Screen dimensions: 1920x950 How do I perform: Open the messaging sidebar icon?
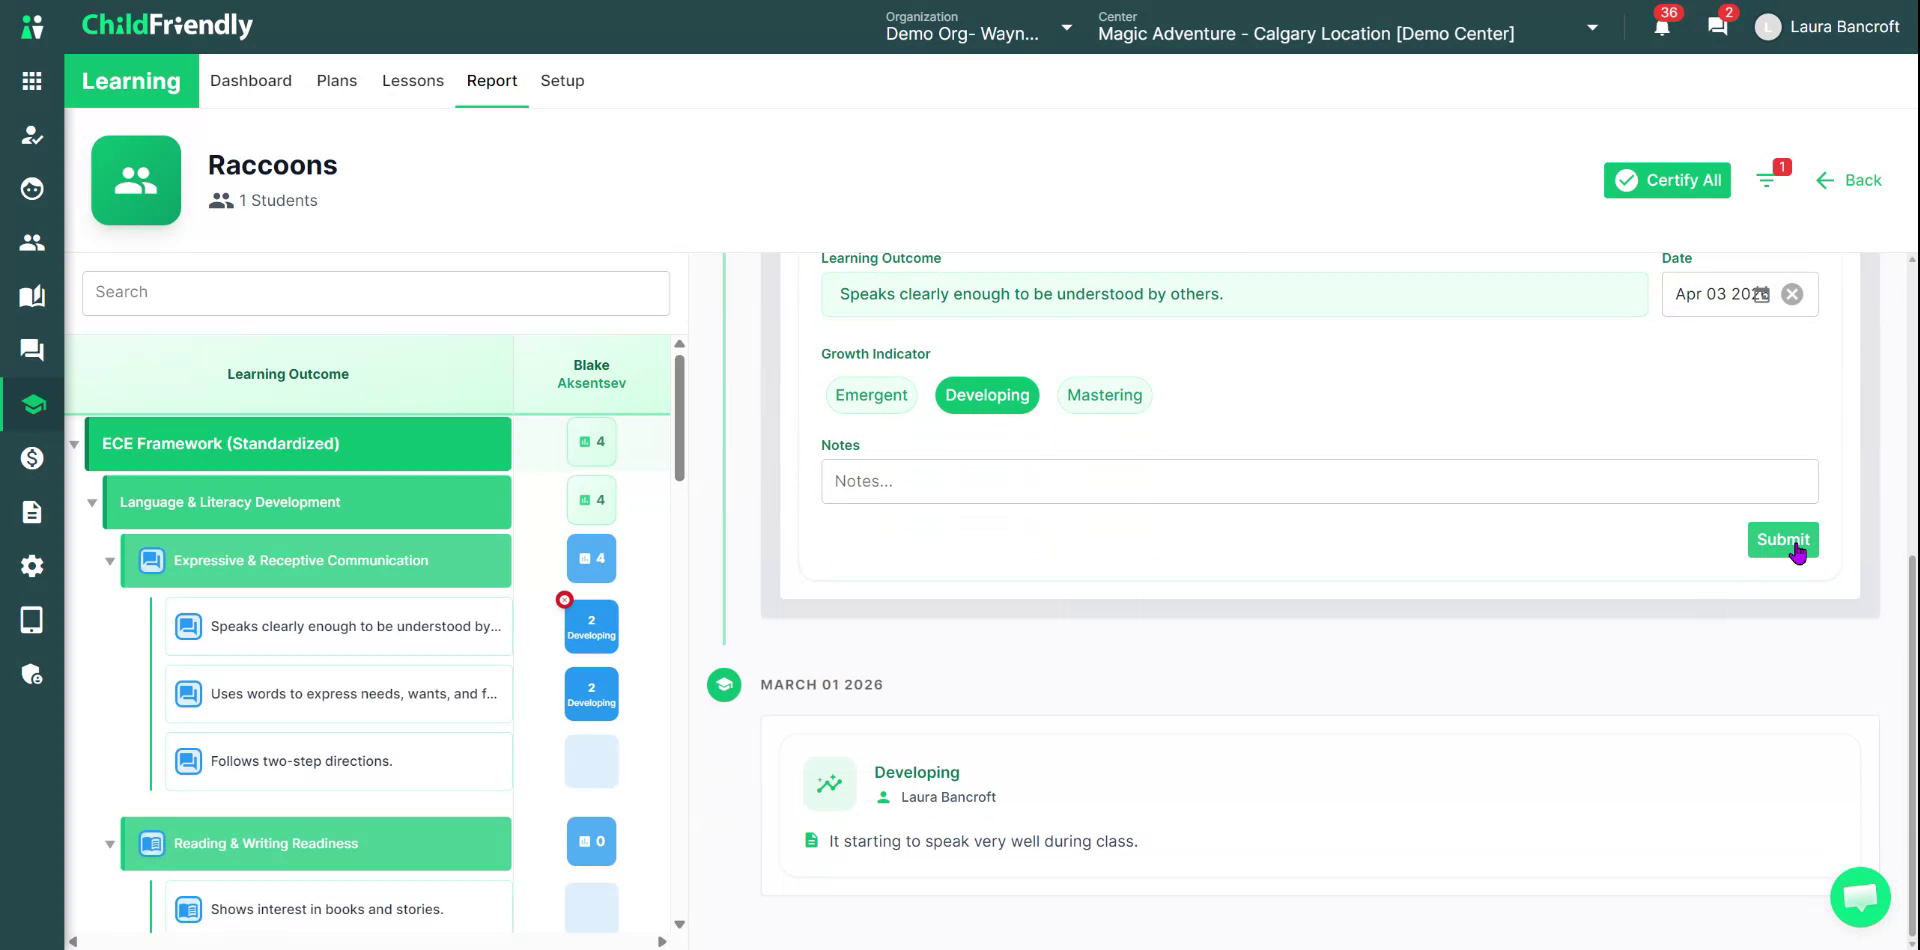pyautogui.click(x=32, y=350)
